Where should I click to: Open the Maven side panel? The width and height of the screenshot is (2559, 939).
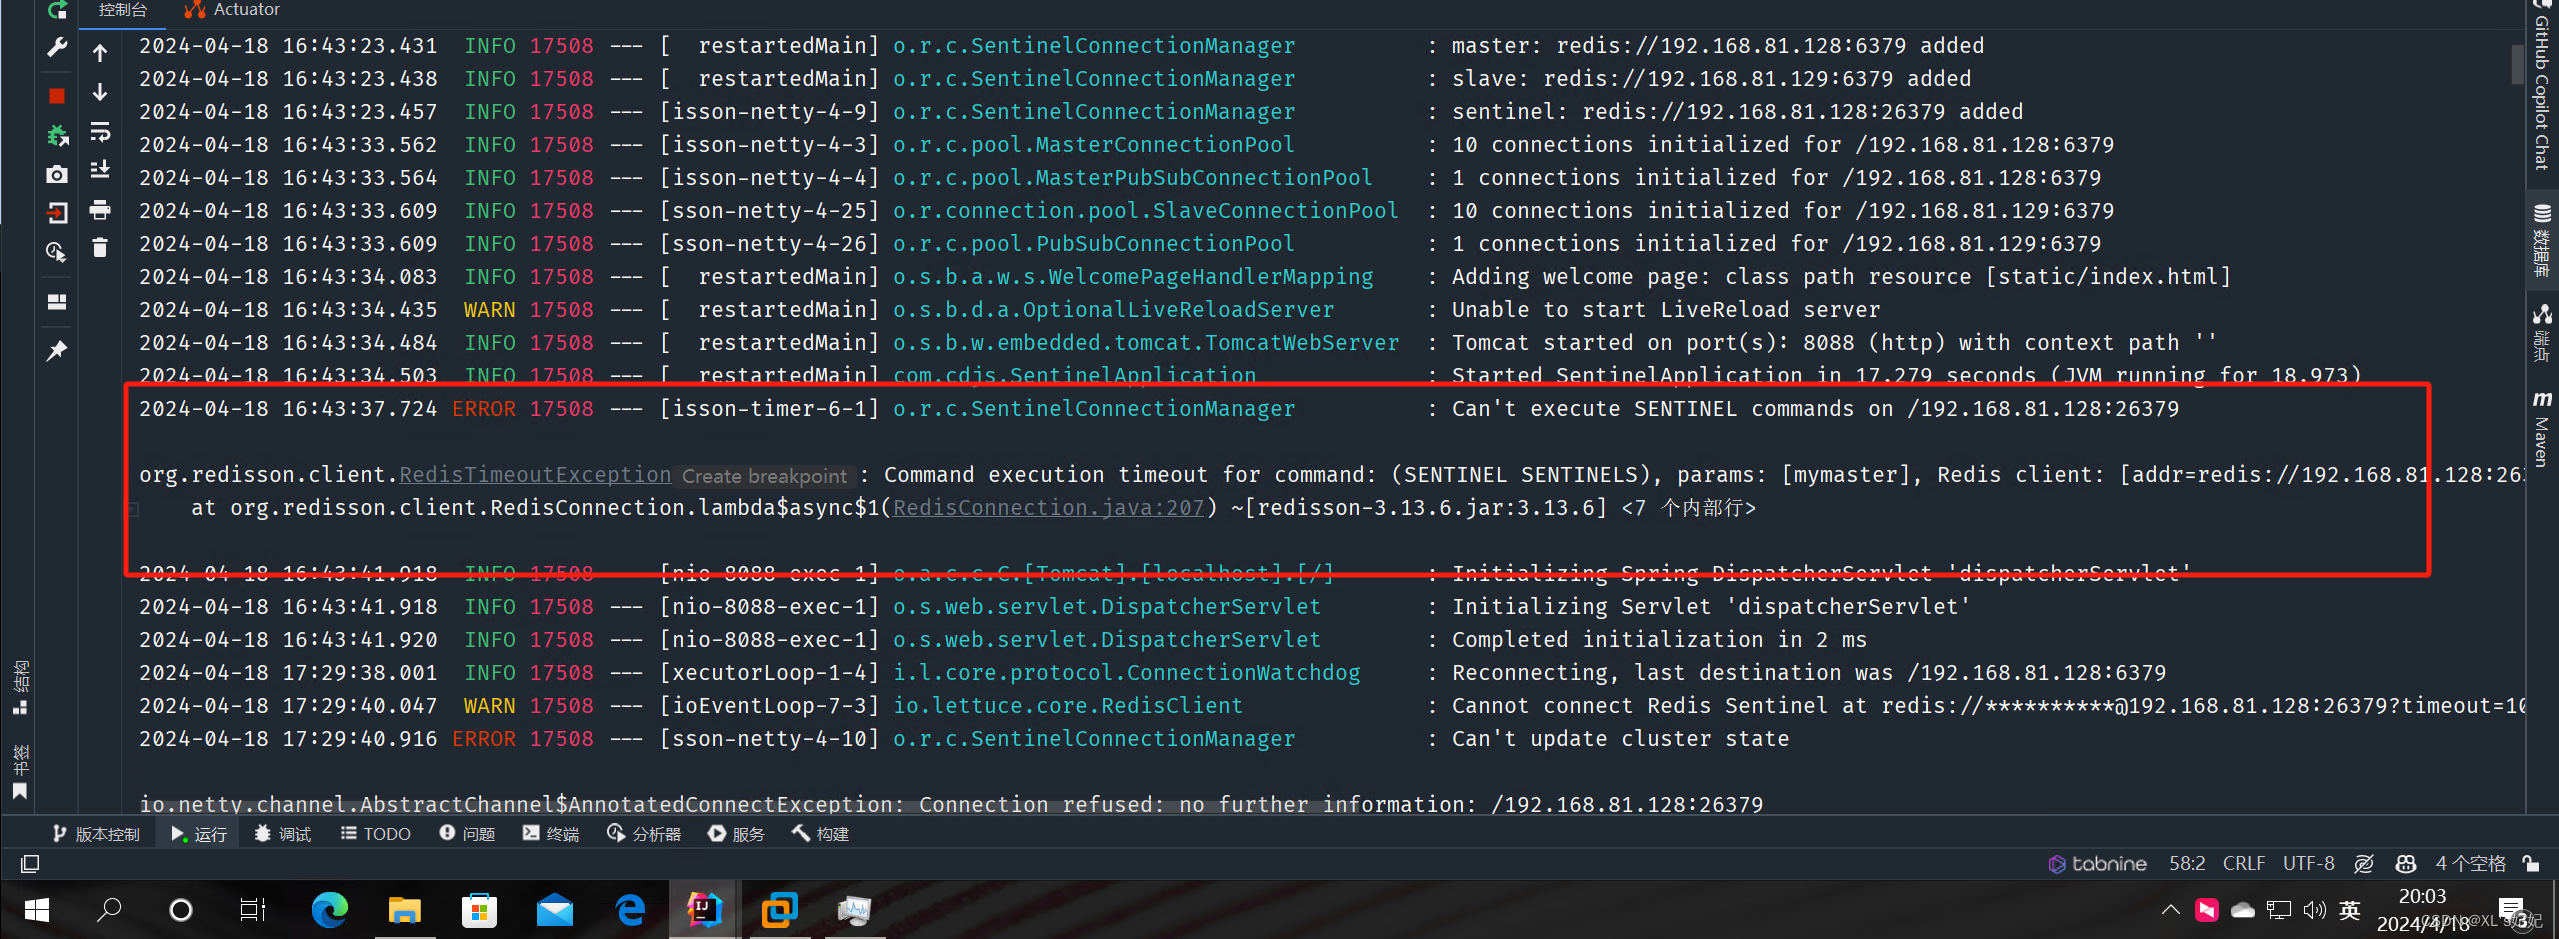[x=2542, y=430]
